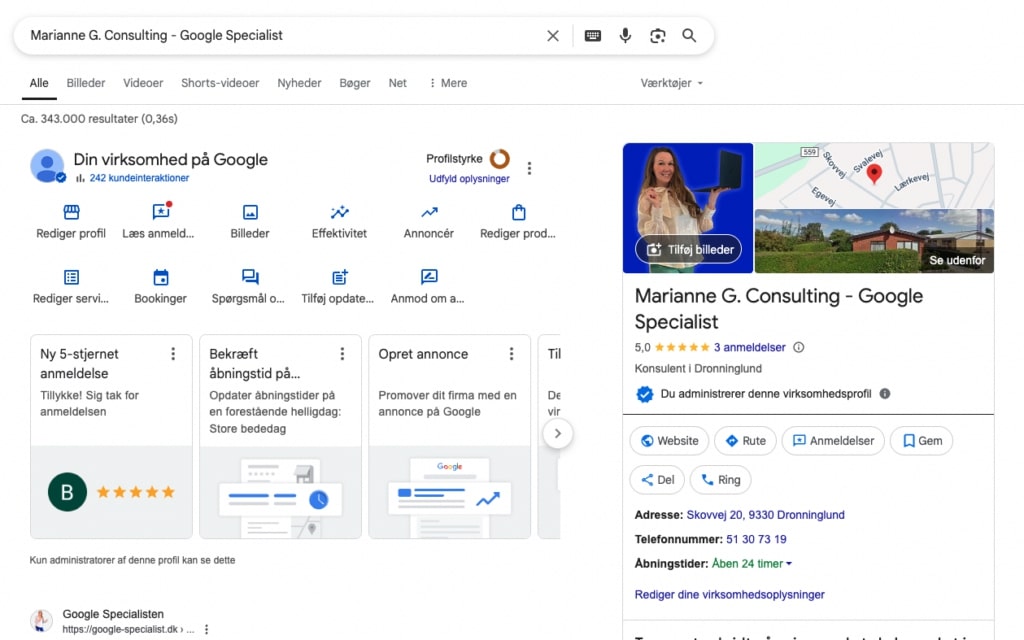
Task: Expand the Åben 24 timer opening hours dropdown
Action: 750,563
